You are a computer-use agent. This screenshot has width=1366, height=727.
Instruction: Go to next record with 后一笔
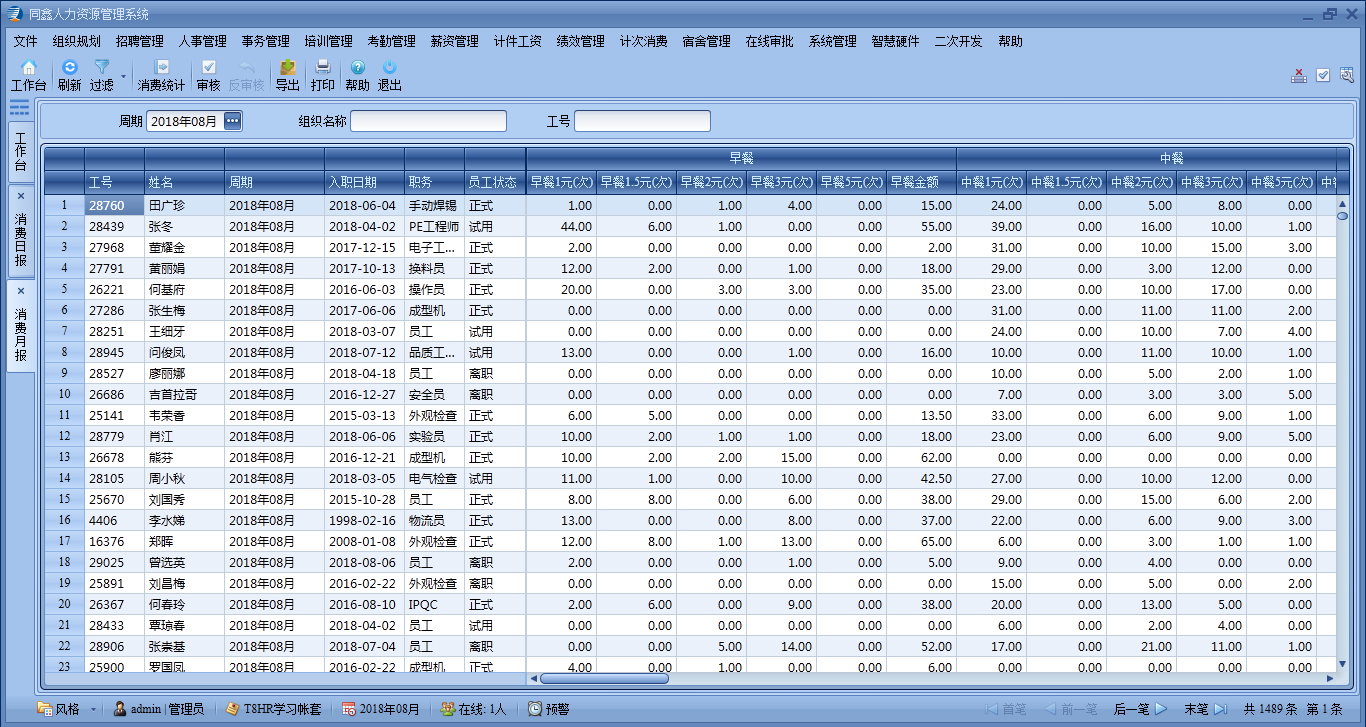(x=1140, y=709)
